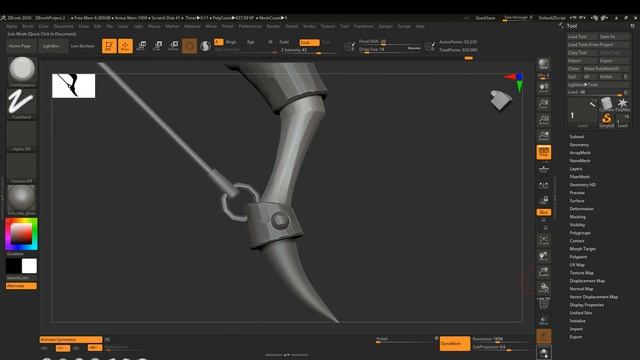Click the Load Tool button
Viewport: 640px width, 360px height.
[x=582, y=36]
